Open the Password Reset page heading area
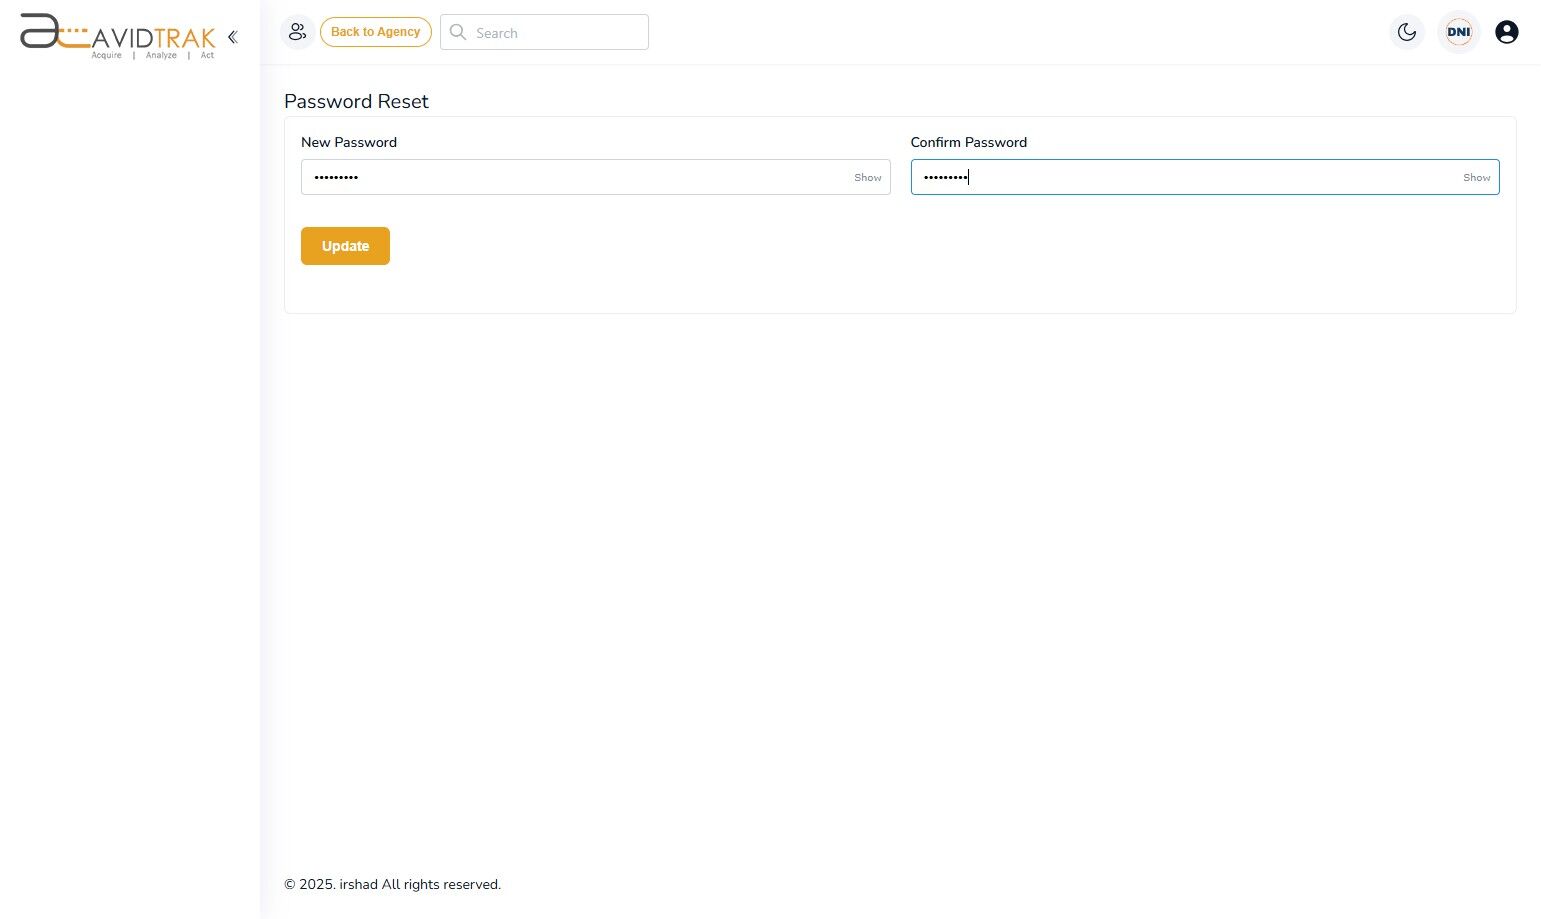This screenshot has height=919, width=1541. point(356,101)
